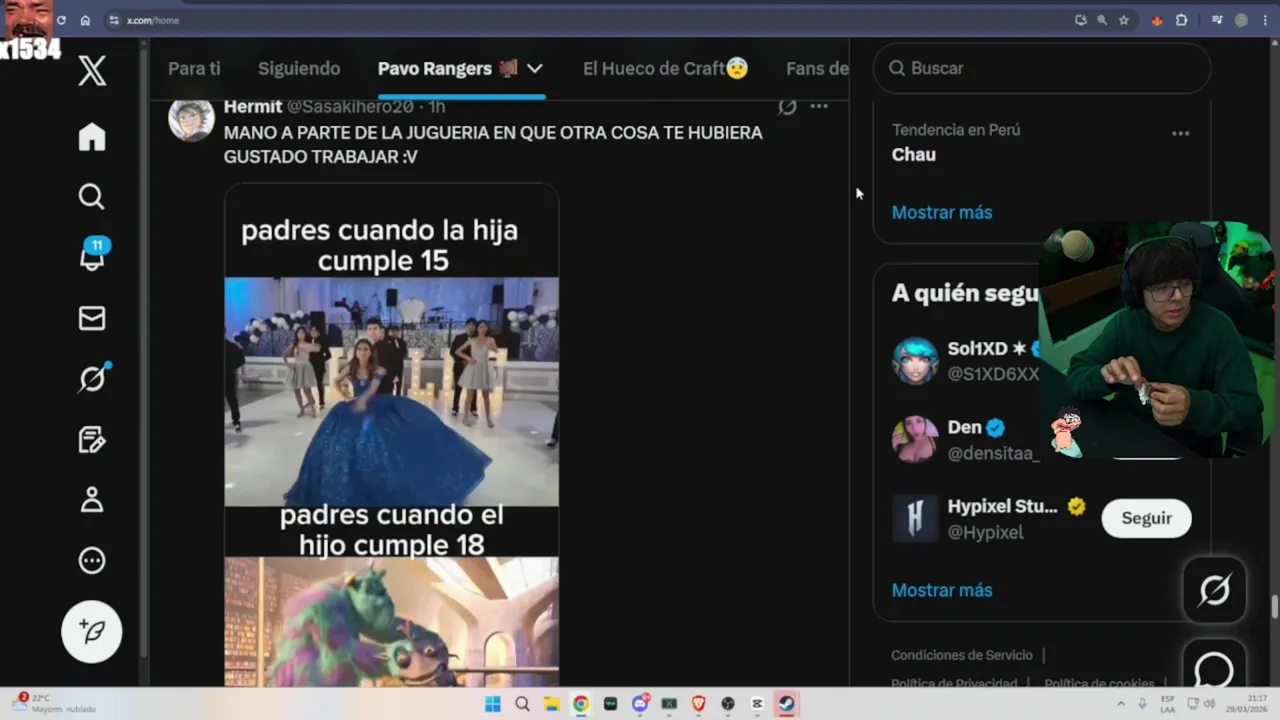The height and width of the screenshot is (720, 1280).
Task: Click the Den avatar image
Action: click(x=915, y=439)
